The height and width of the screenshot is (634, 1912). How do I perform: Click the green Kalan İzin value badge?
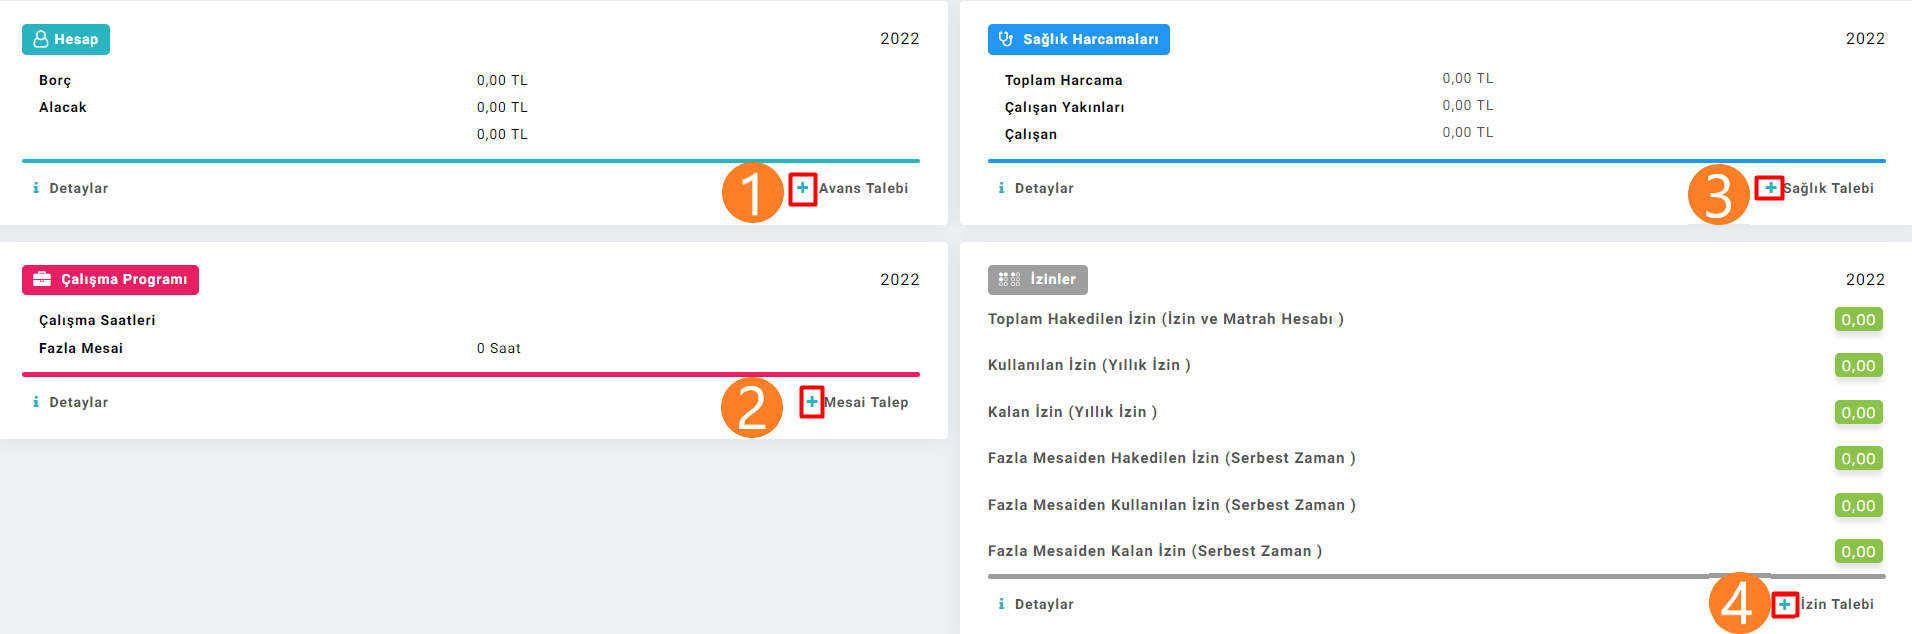(1859, 412)
